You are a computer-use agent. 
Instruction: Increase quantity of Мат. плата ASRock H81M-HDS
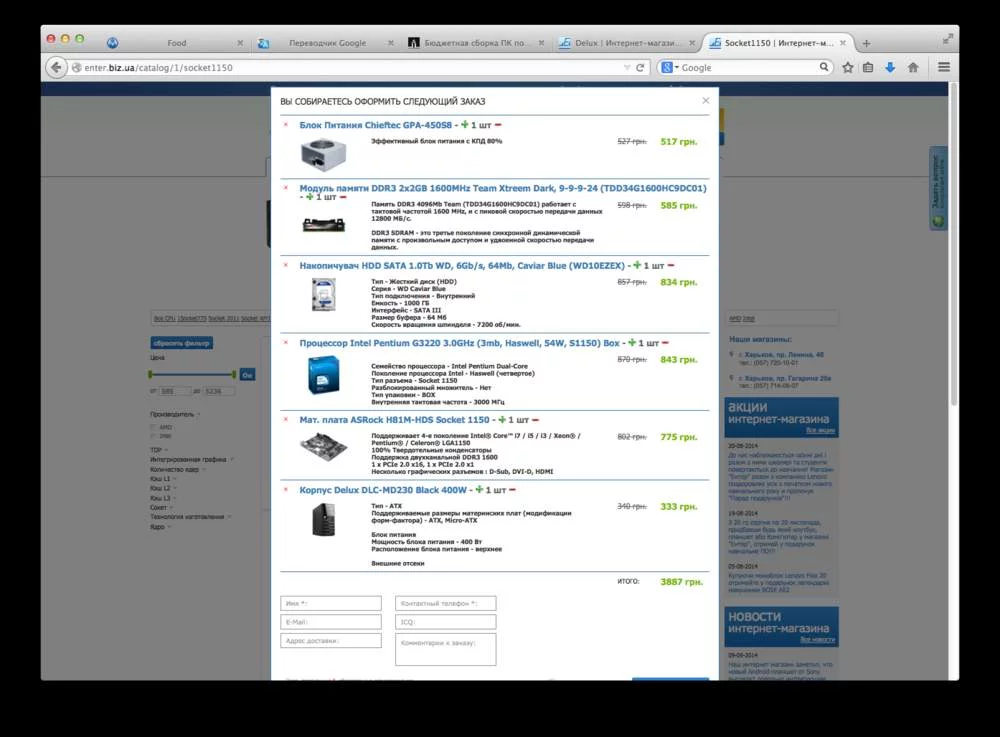(502, 420)
